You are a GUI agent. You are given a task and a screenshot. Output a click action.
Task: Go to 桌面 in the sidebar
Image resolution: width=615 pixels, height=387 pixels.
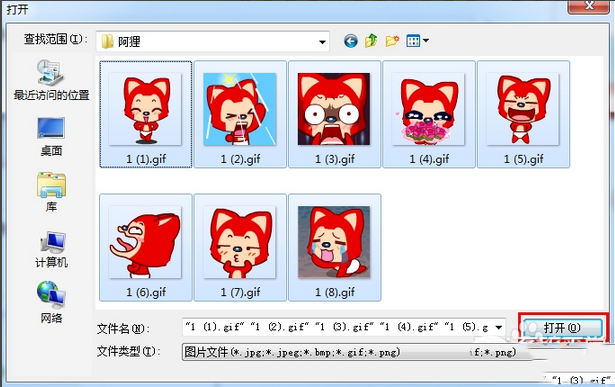point(51,137)
